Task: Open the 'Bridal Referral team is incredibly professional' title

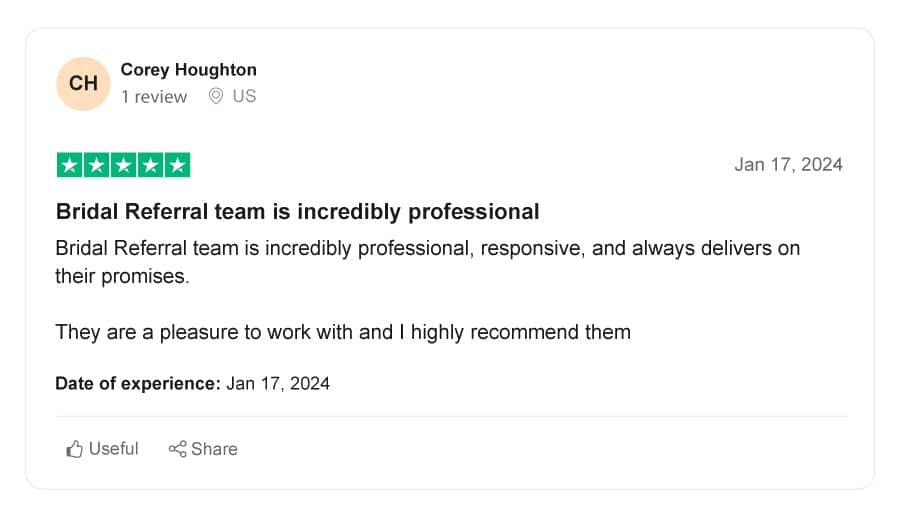Action: point(297,212)
